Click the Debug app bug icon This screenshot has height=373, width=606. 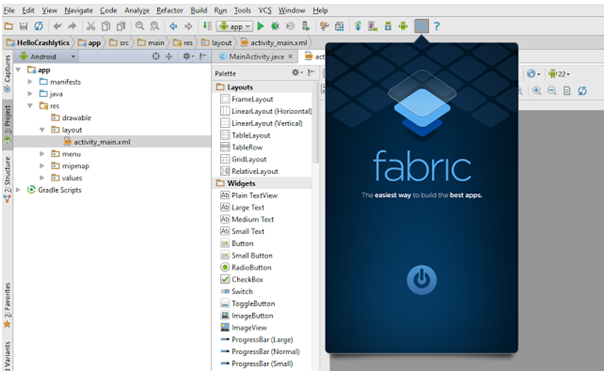tap(275, 26)
